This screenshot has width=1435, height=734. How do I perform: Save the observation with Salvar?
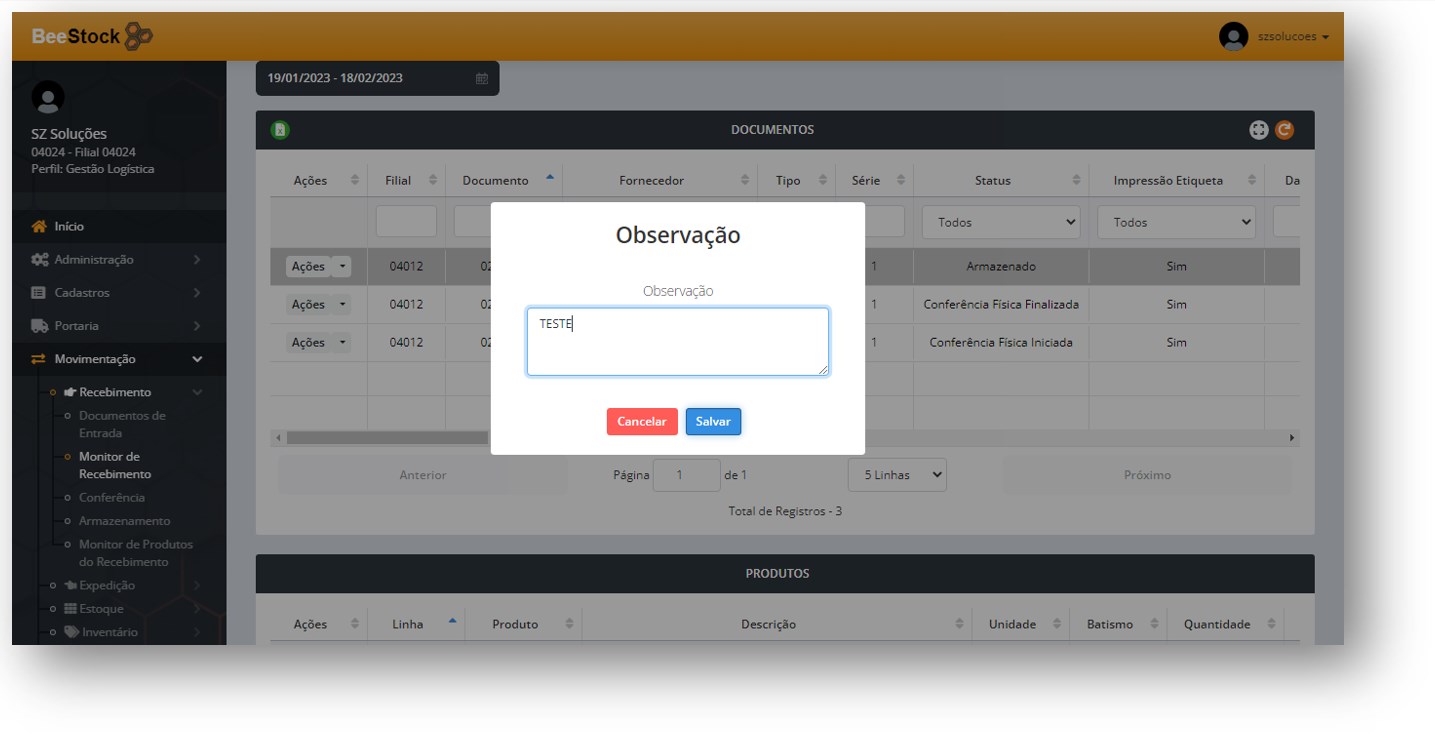[713, 422]
